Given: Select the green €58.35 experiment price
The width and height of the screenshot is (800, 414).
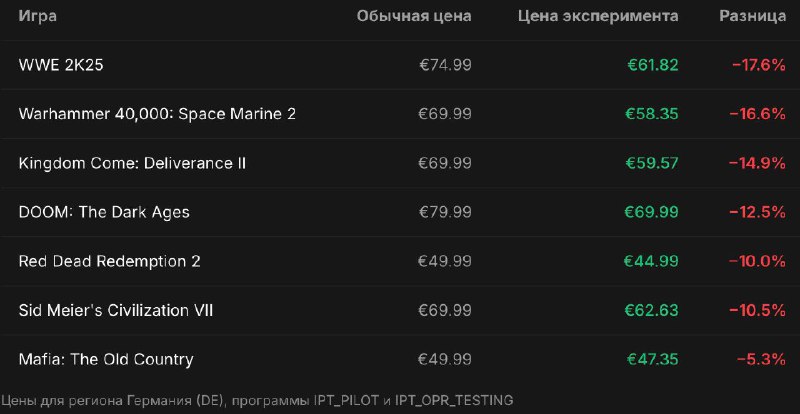Looking at the screenshot, I should pos(652,114).
